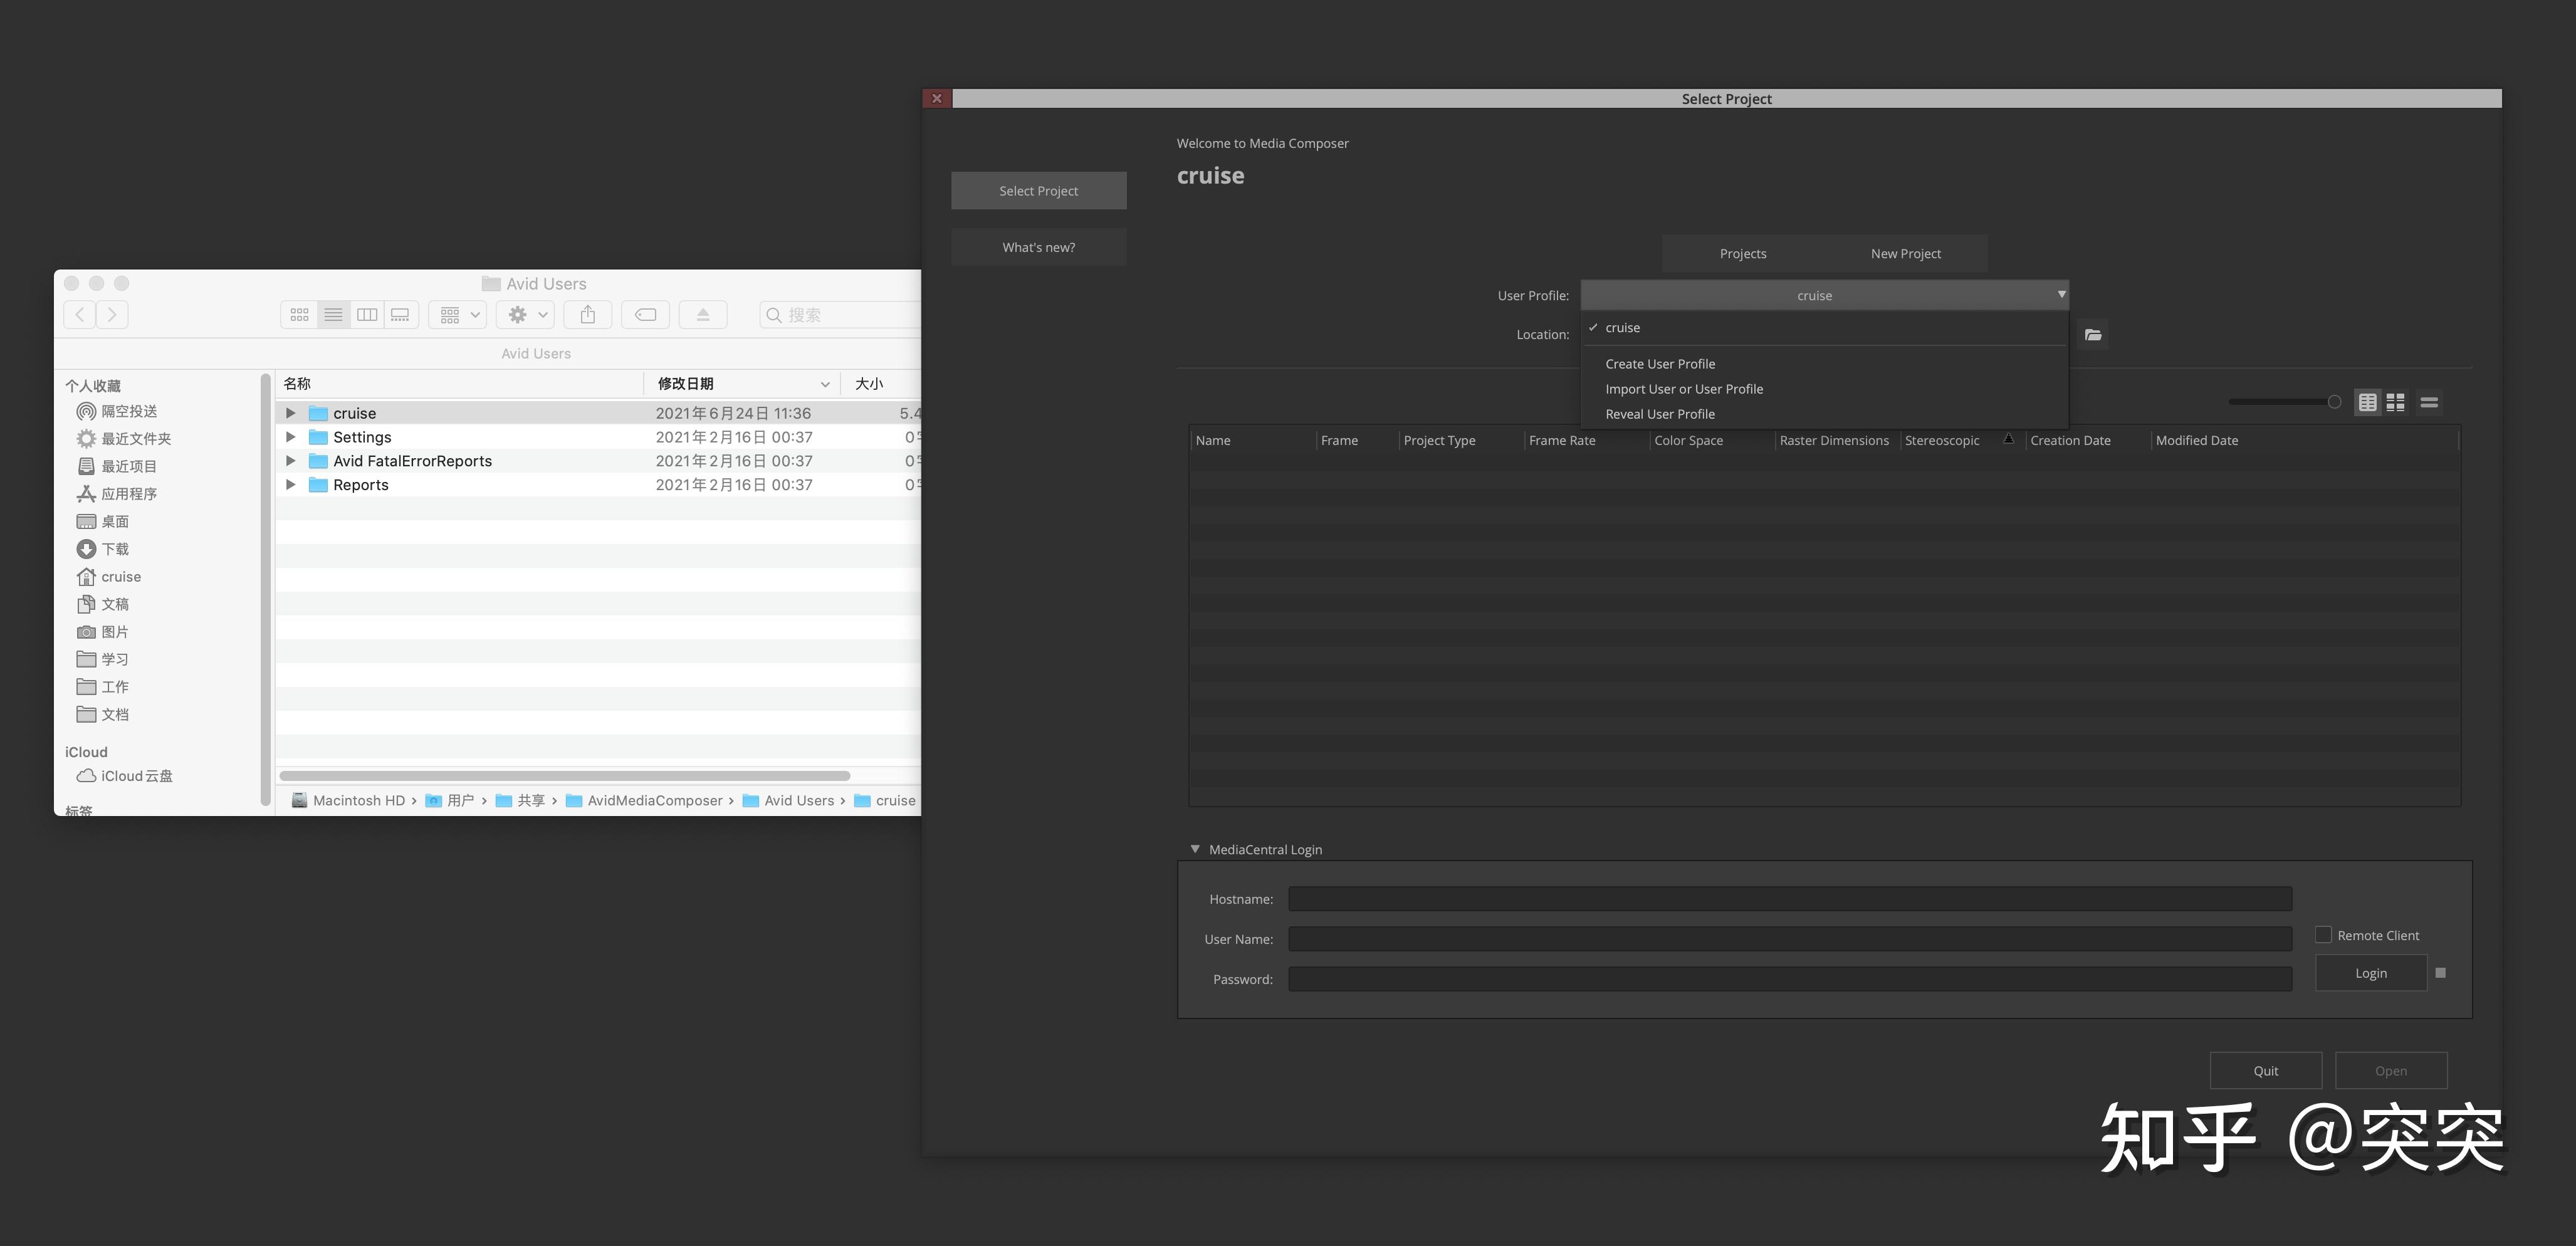This screenshot has width=2576, height=1246.
Task: Click into the Hostname input field
Action: click(1789, 899)
